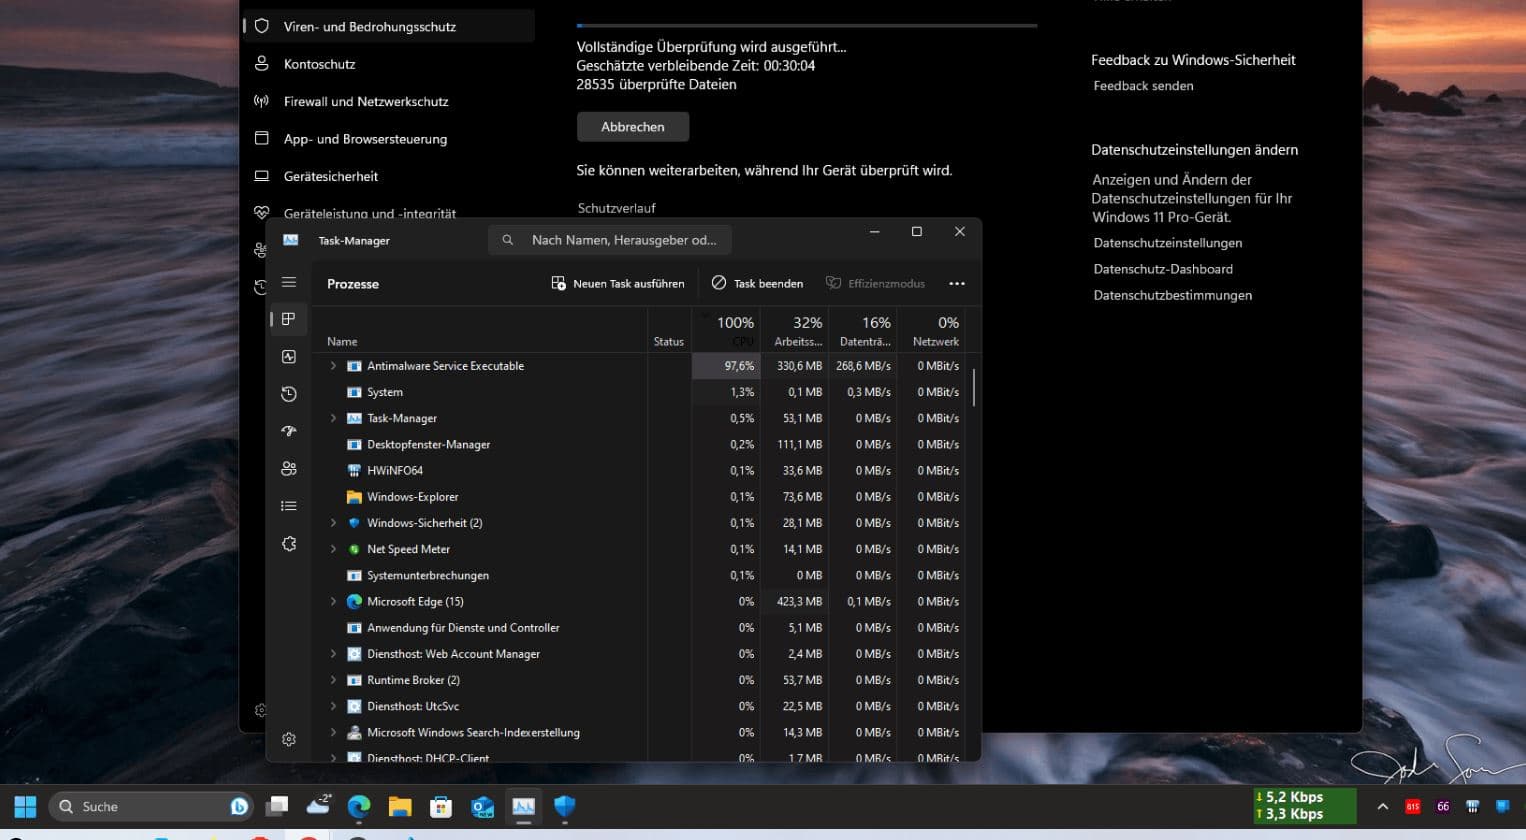Sort processes by CPU column header
The width and height of the screenshot is (1526, 840).
coord(726,330)
